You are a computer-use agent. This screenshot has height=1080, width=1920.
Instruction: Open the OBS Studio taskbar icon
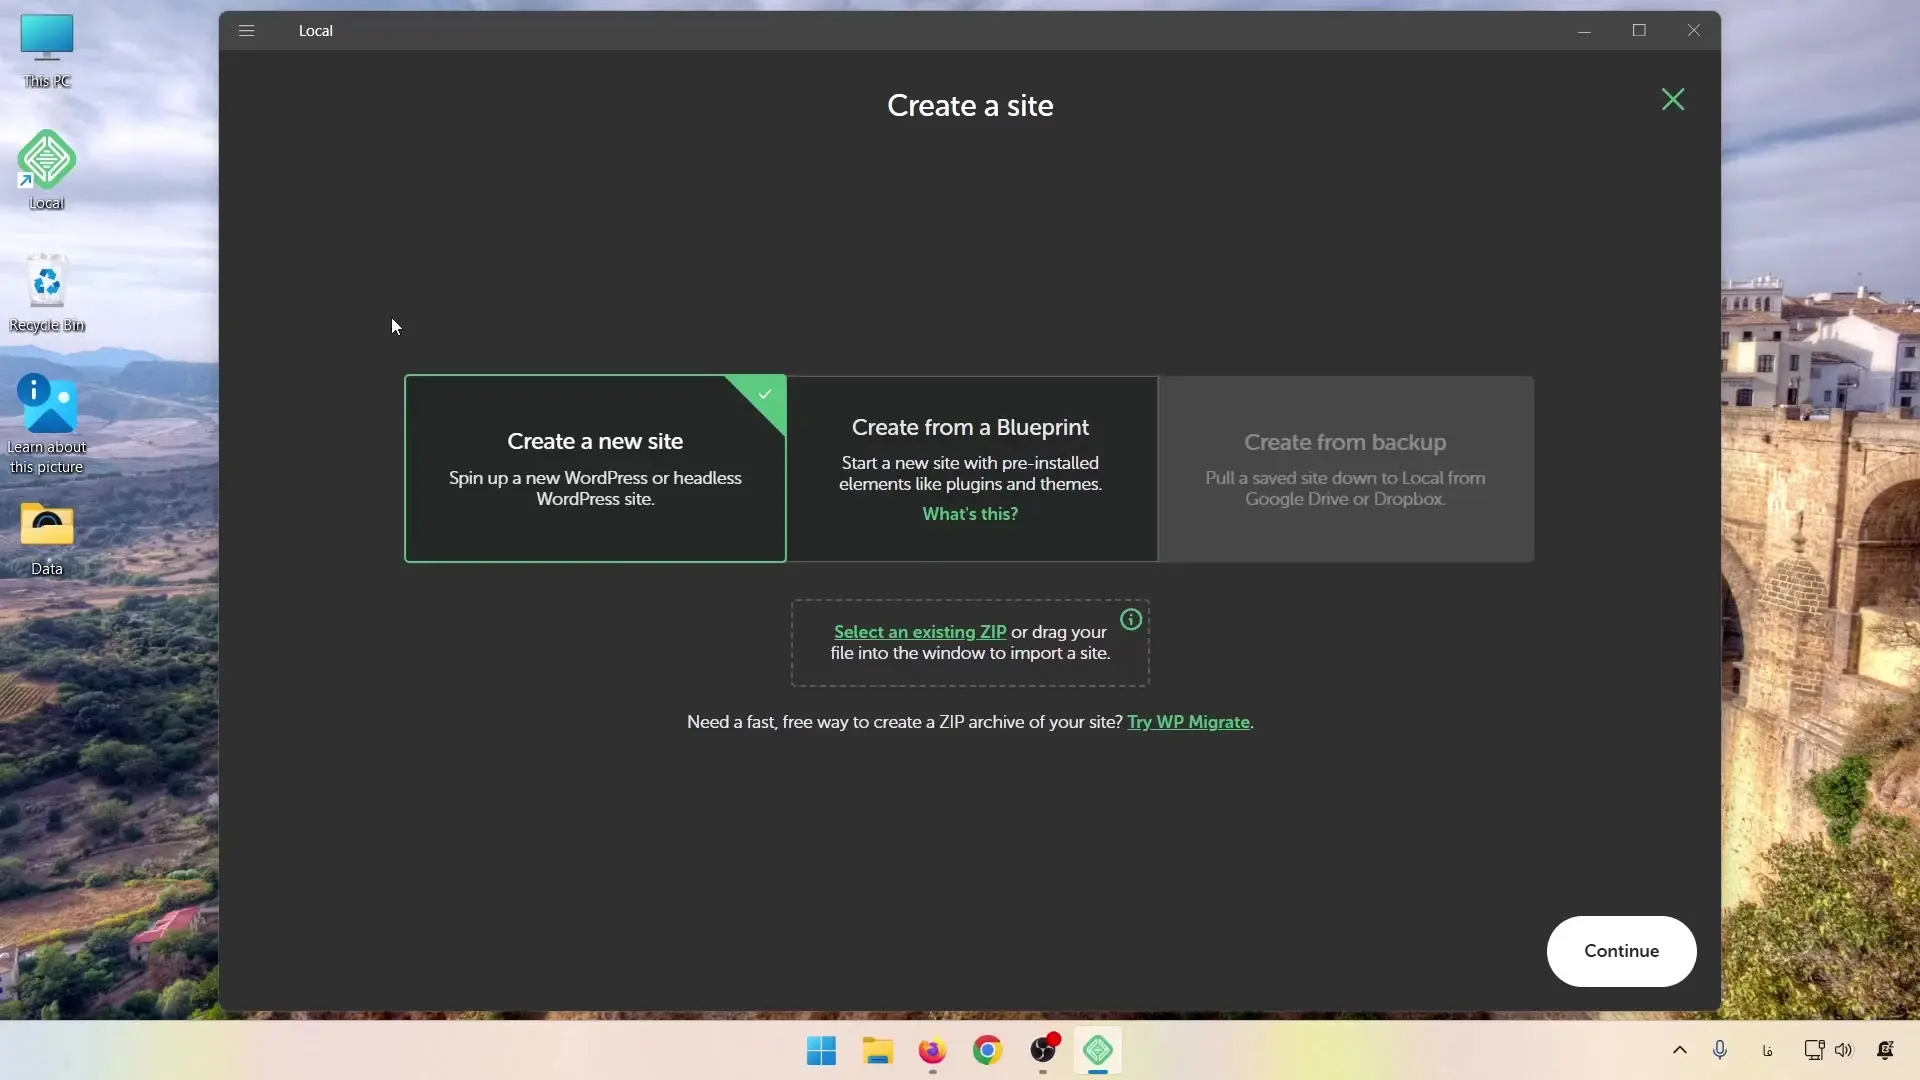point(1043,1050)
